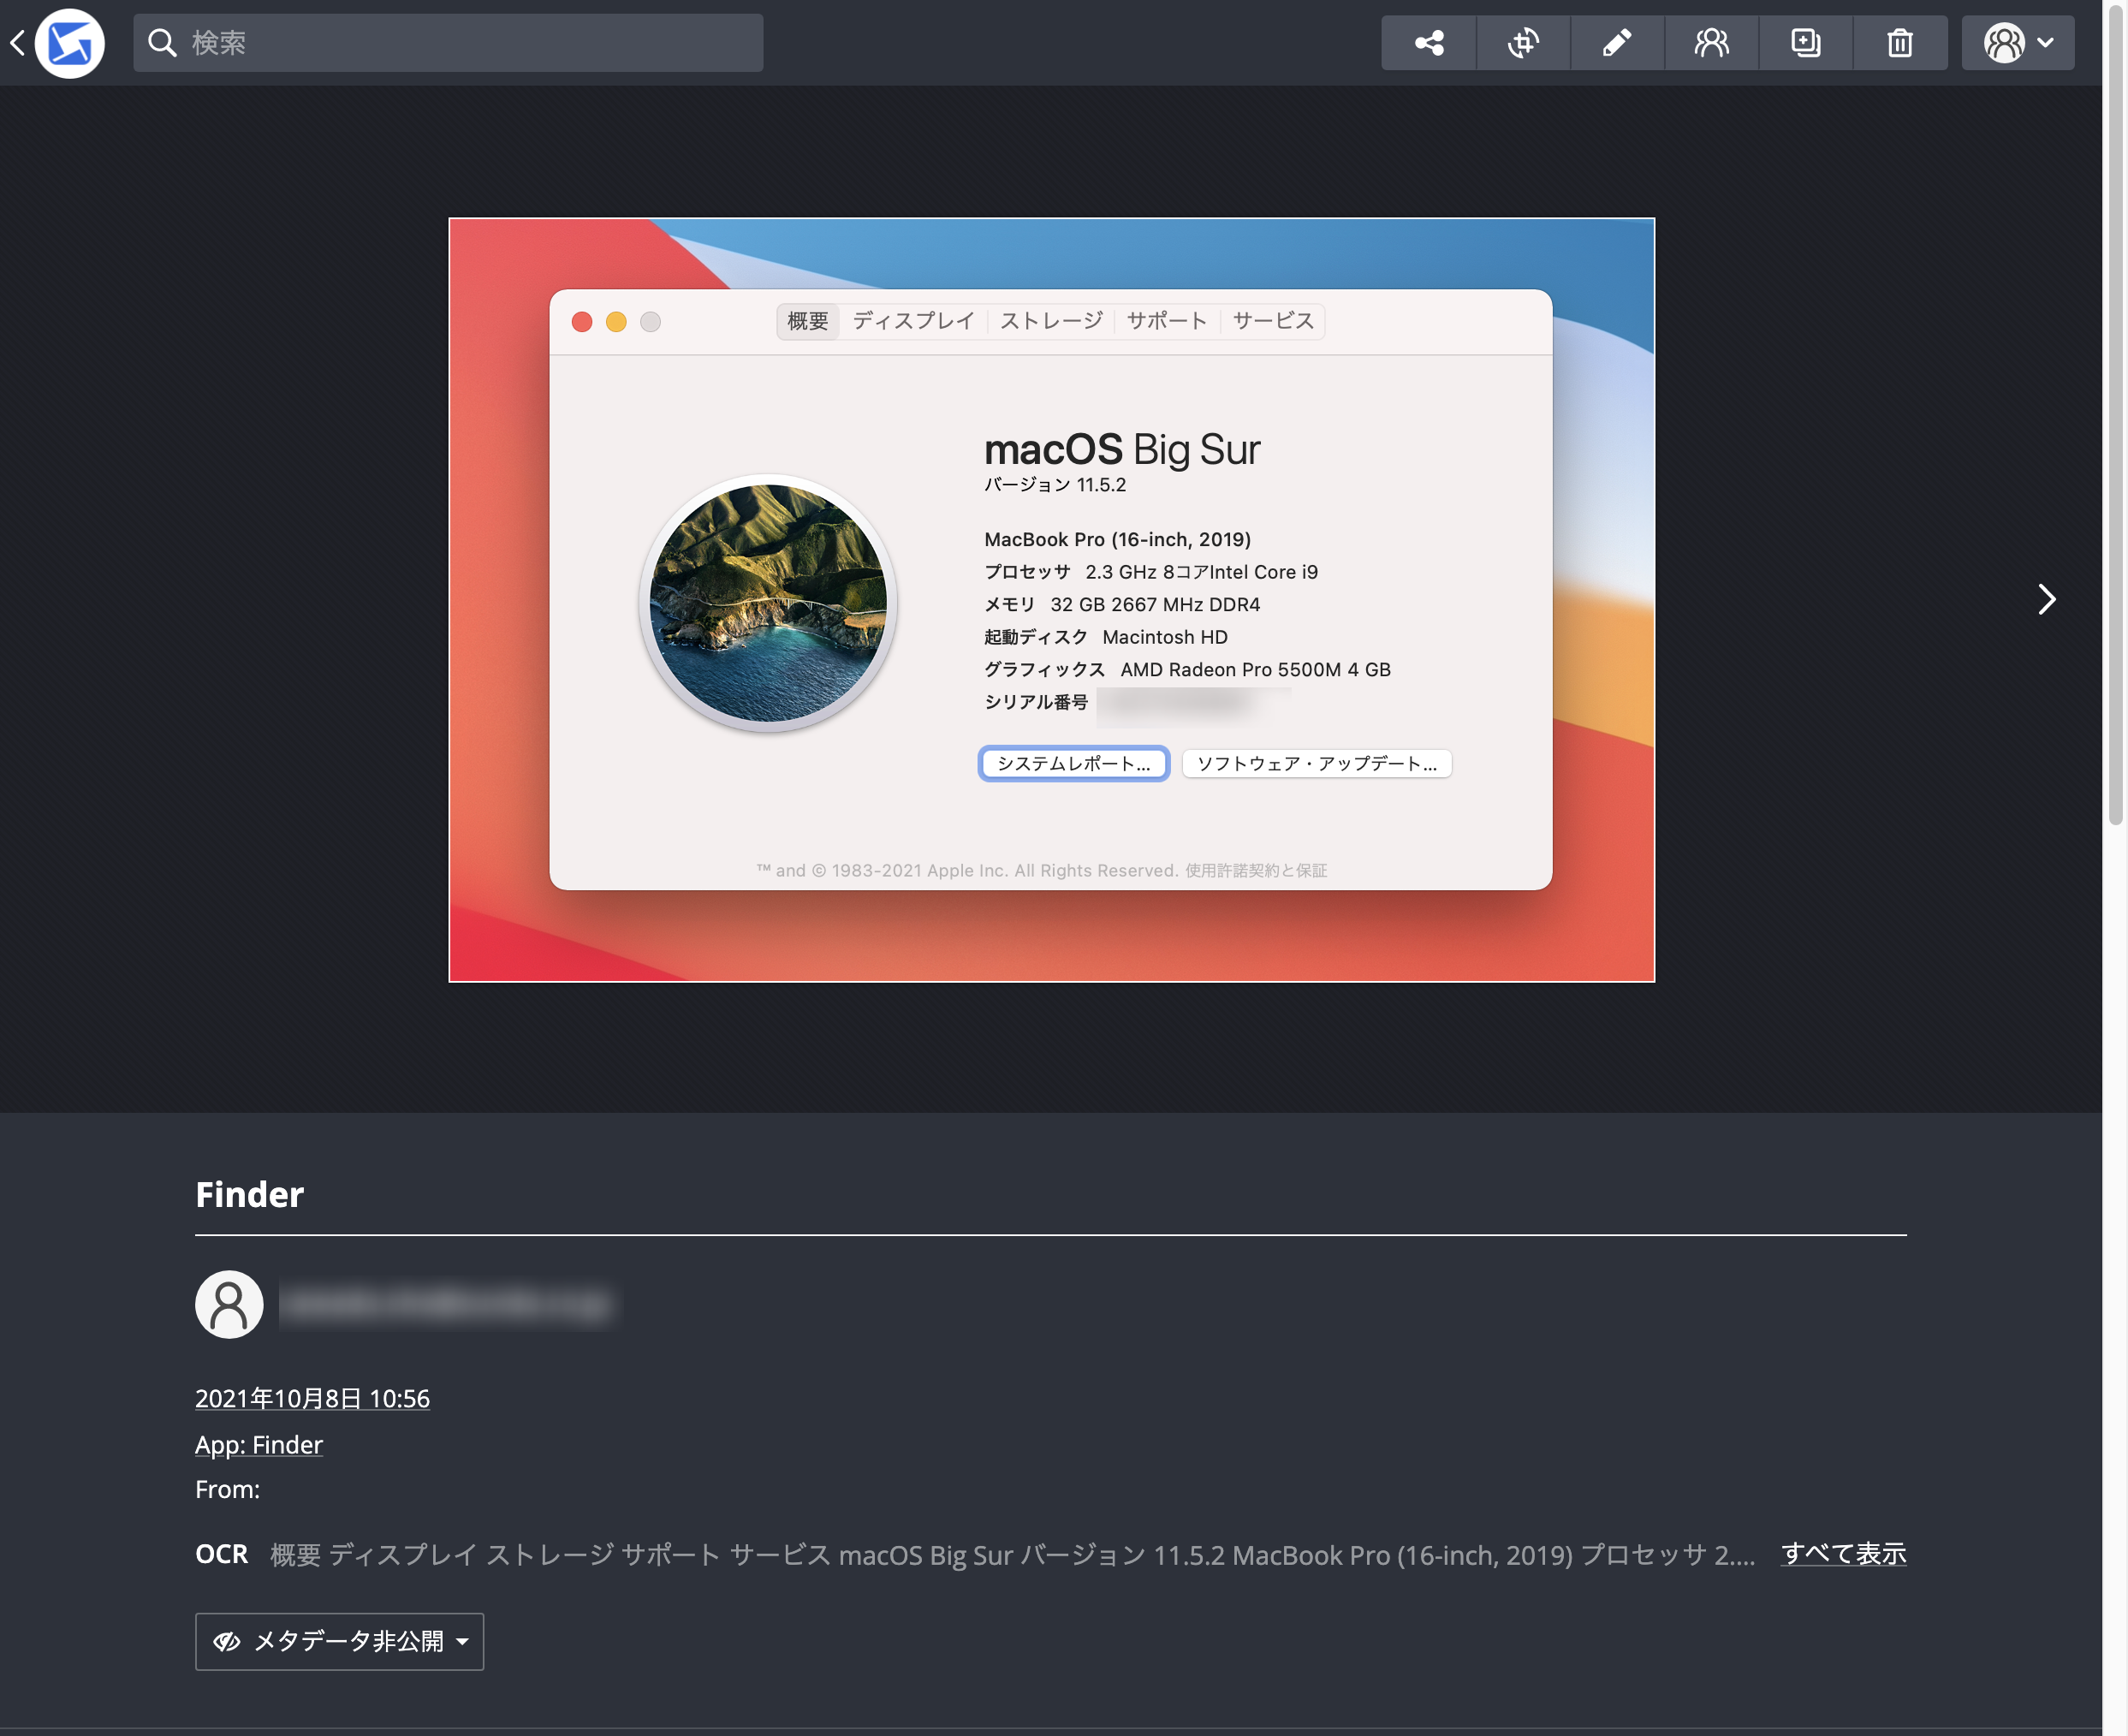Show next image with right chevron
The image size is (2128, 1736).
click(x=2045, y=599)
